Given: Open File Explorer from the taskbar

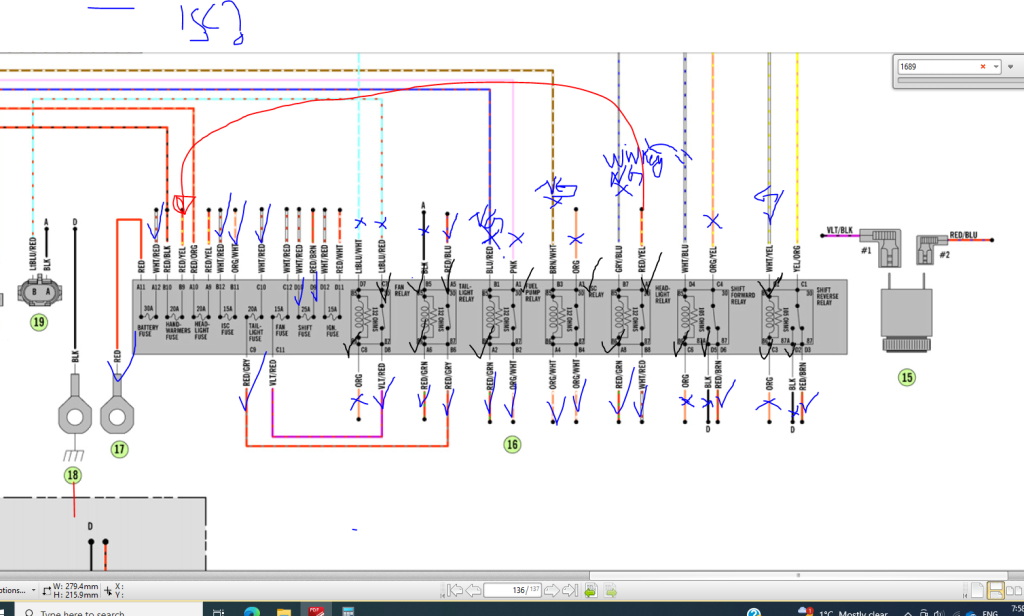Looking at the screenshot, I should tap(283, 610).
